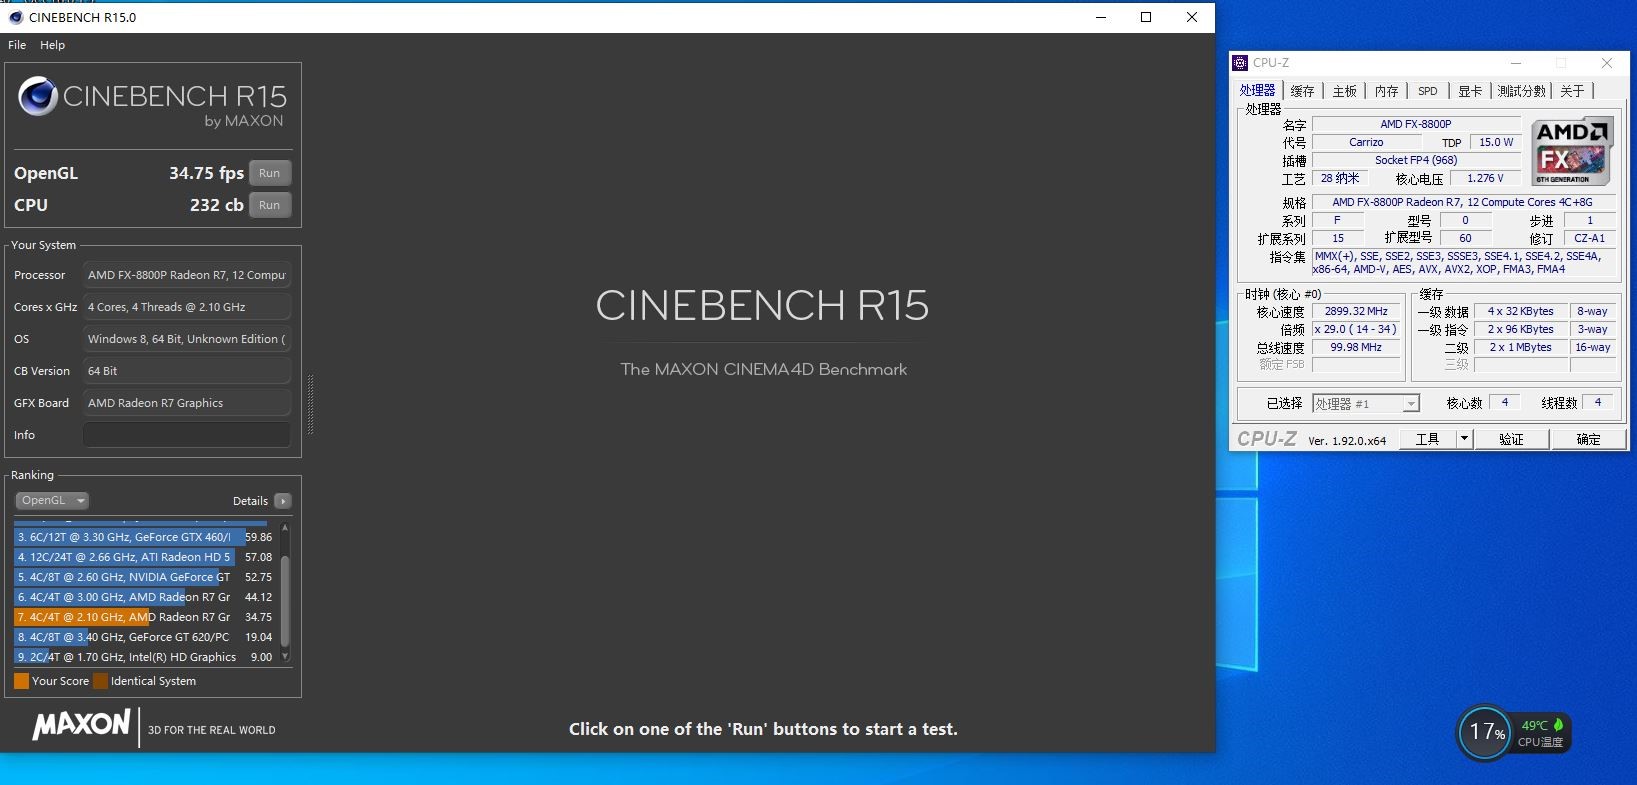
Task: Click the ranking list scroll up arrow
Action: point(285,527)
